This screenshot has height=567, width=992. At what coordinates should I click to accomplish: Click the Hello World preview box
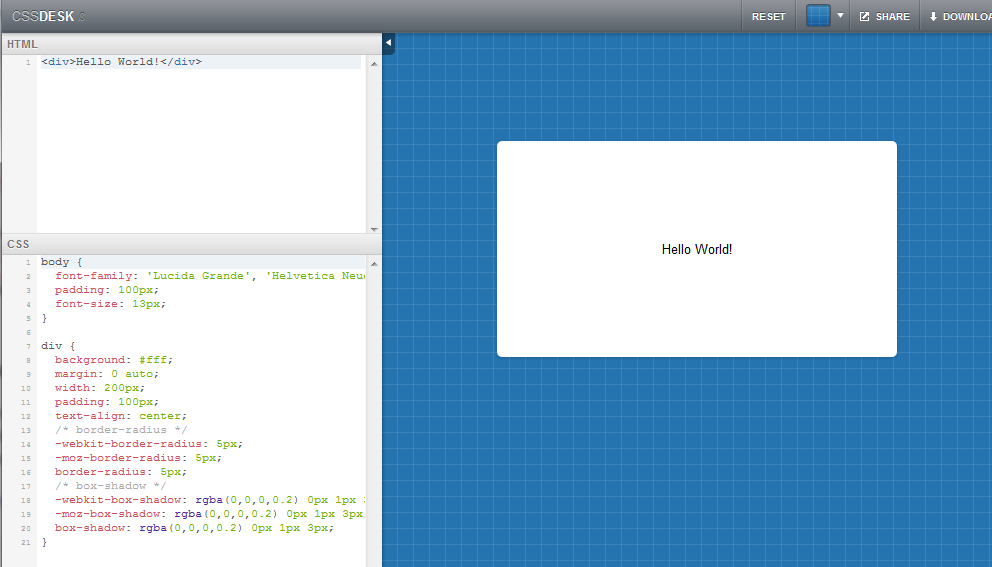697,249
